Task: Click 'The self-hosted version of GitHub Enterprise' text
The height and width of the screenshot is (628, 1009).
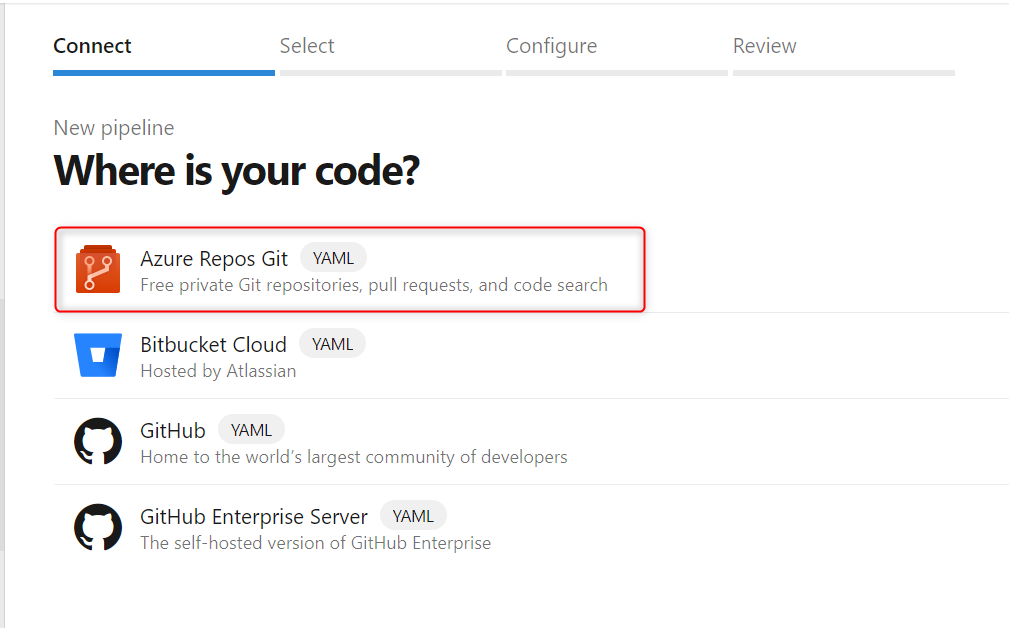Action: (315, 543)
